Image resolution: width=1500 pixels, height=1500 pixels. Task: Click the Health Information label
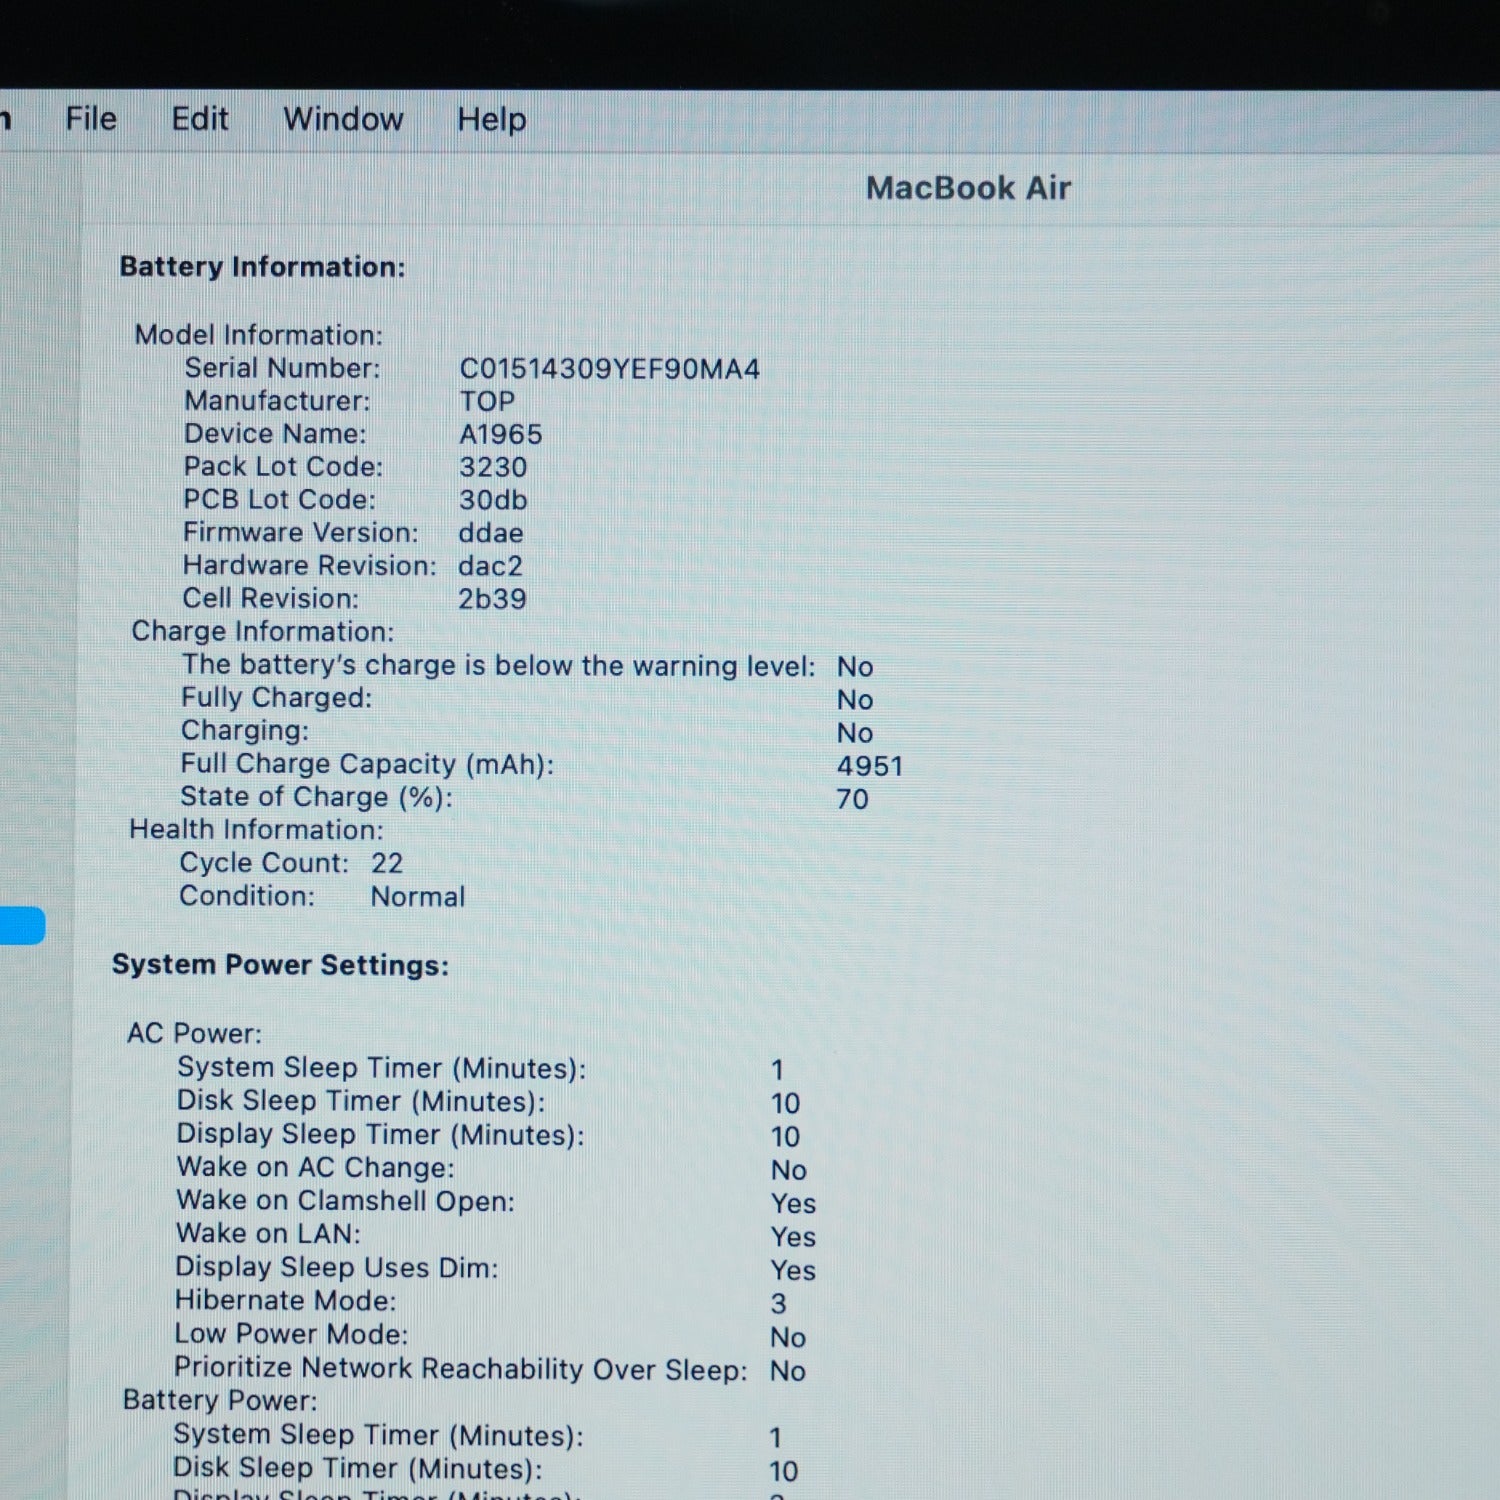click(256, 830)
